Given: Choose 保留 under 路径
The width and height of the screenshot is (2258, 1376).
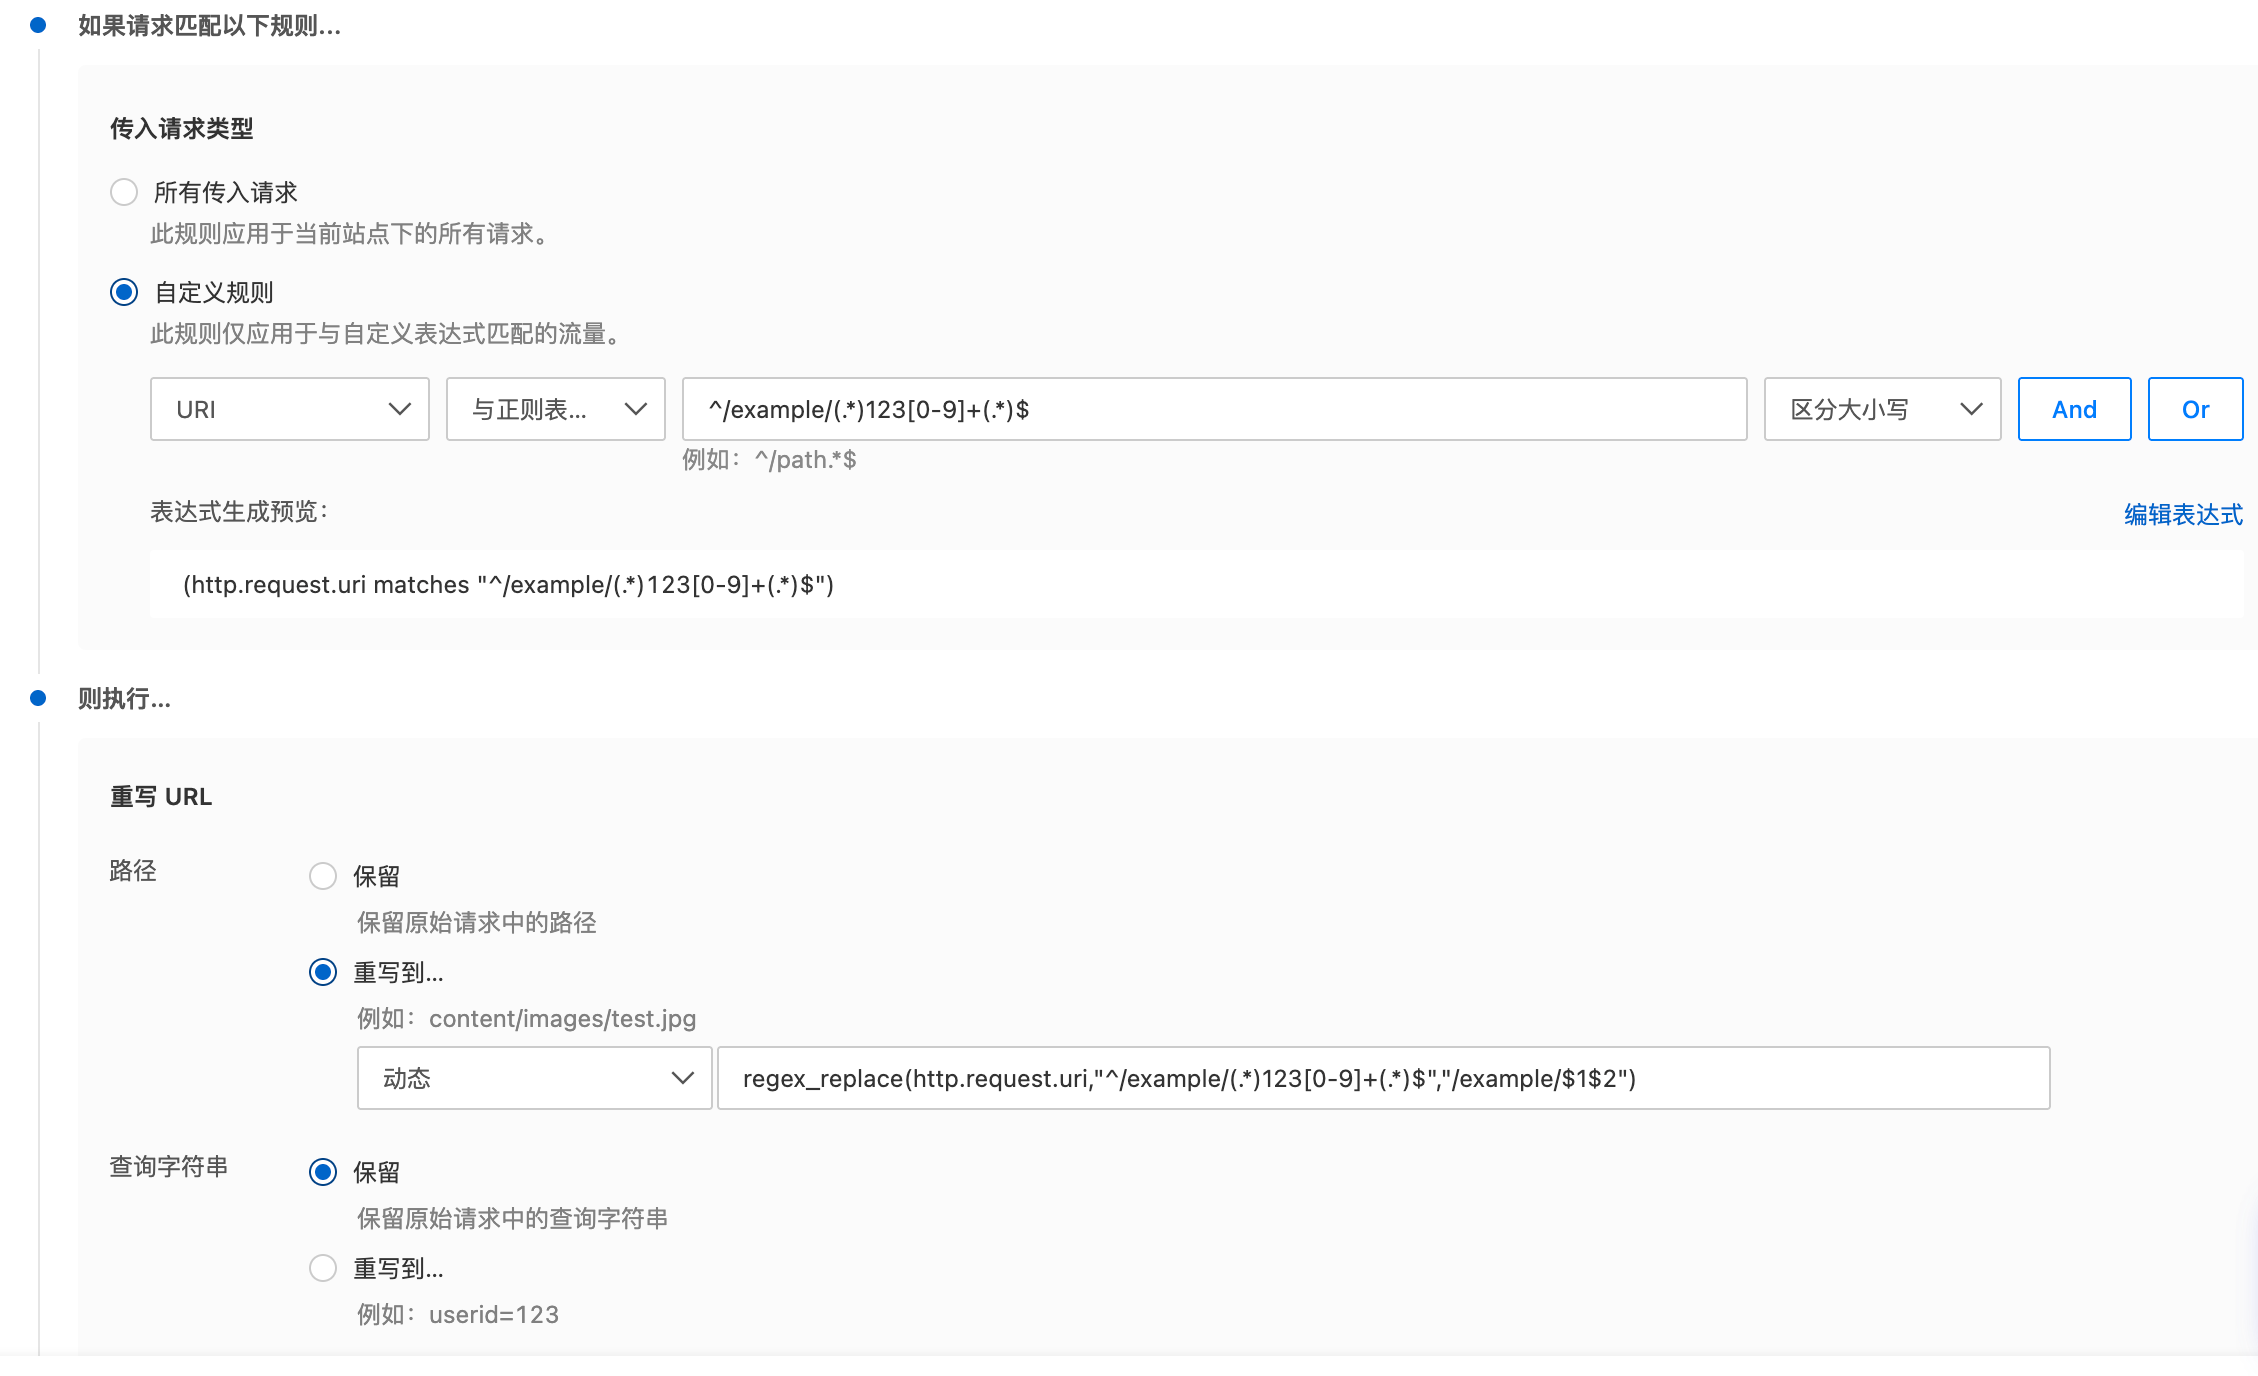Looking at the screenshot, I should tap(323, 876).
